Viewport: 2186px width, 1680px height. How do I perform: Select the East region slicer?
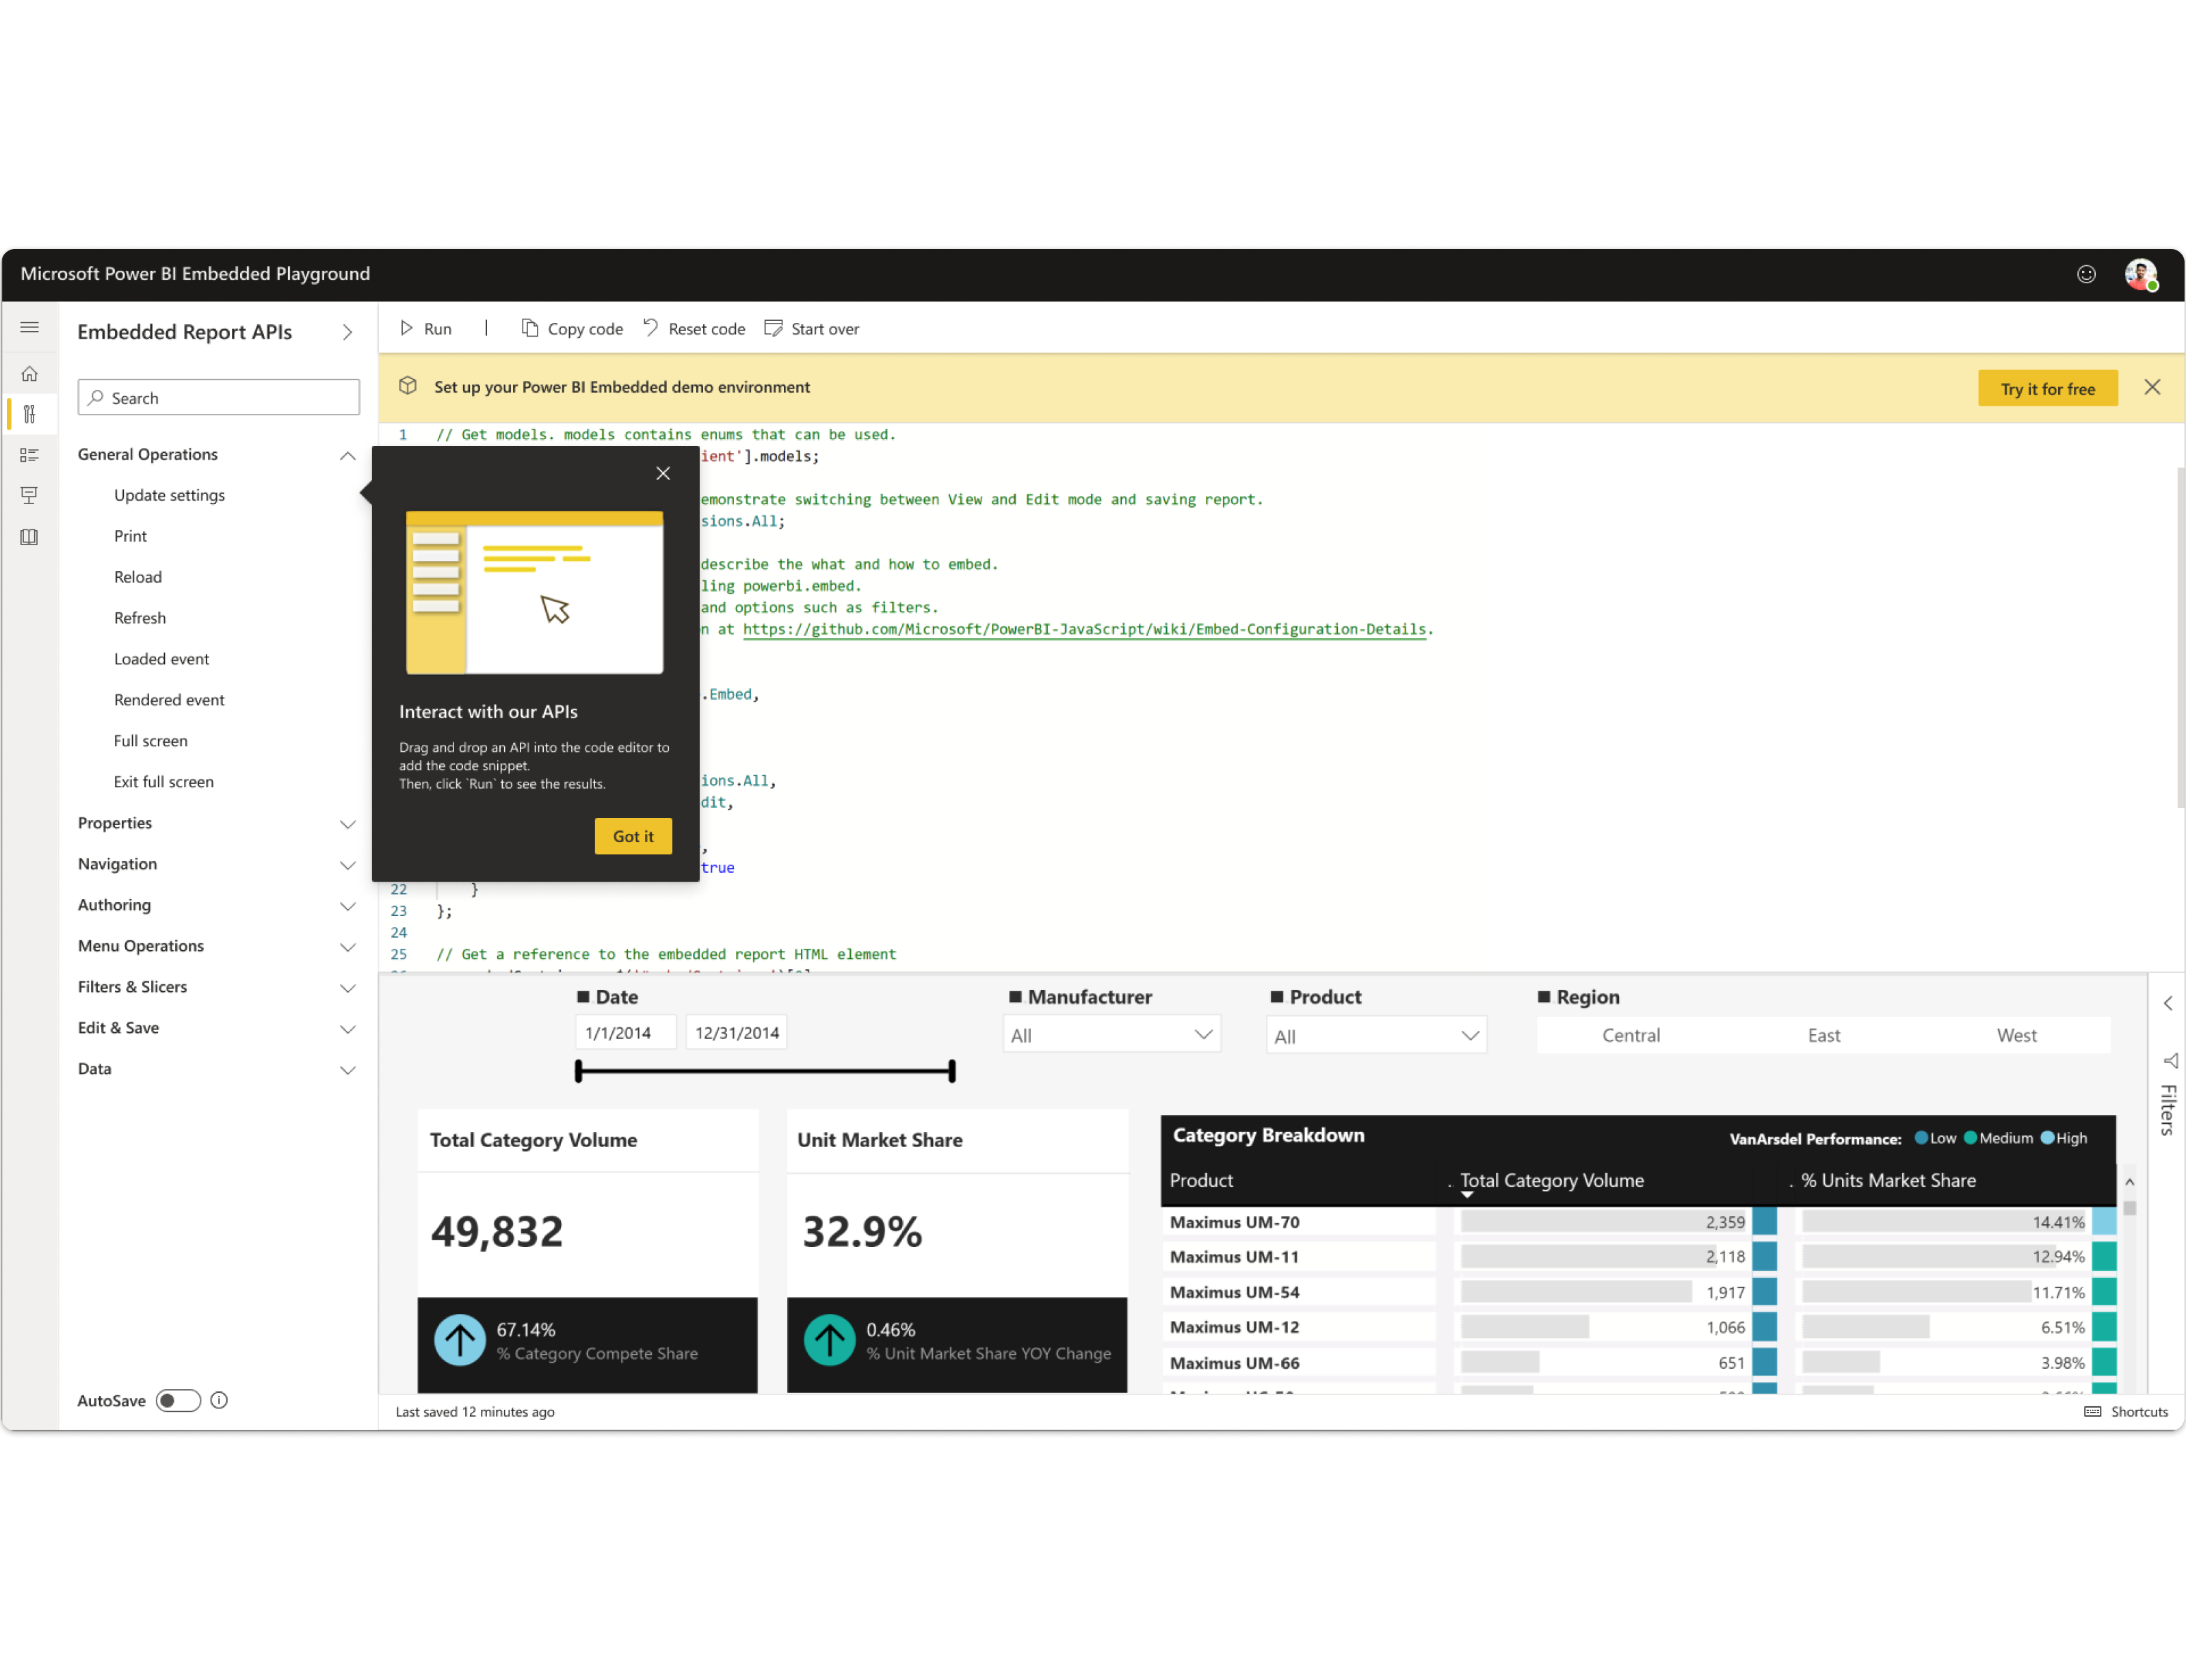pyautogui.click(x=1823, y=1035)
